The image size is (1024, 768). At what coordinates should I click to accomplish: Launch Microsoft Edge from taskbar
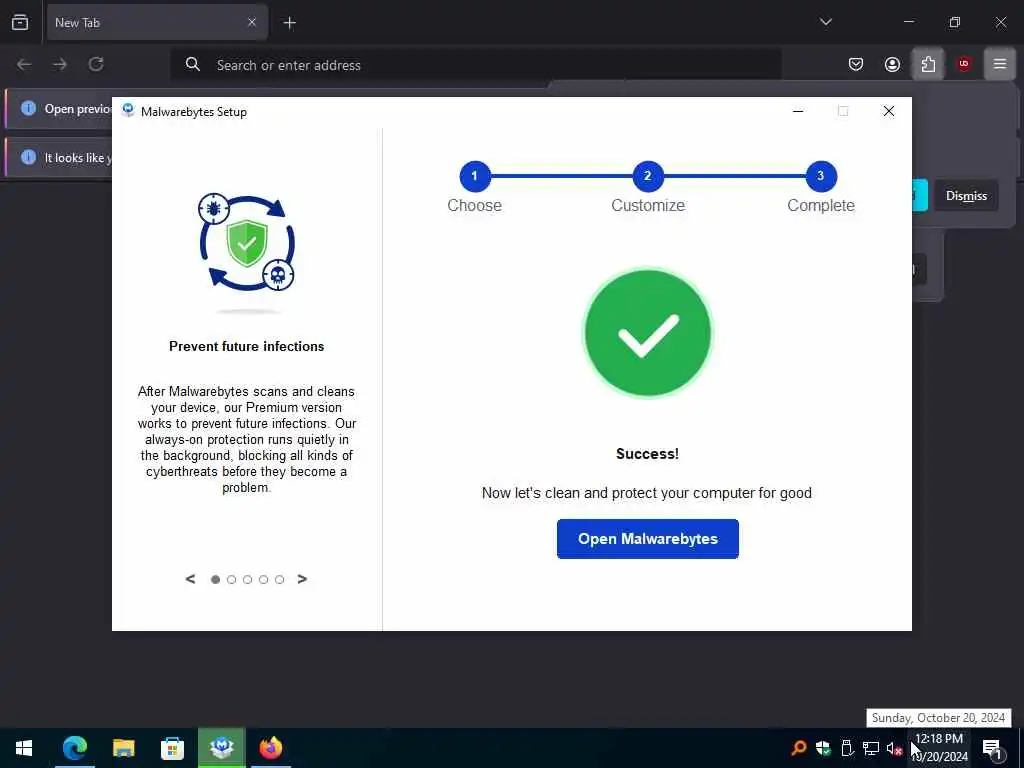[x=75, y=748]
